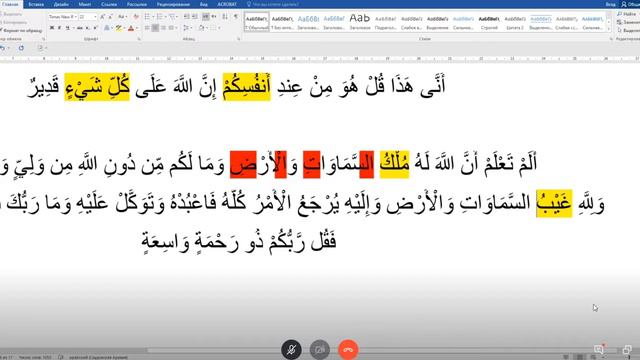Redo action in quick access toolbar
640x360 pixels.
(x=21, y=48)
